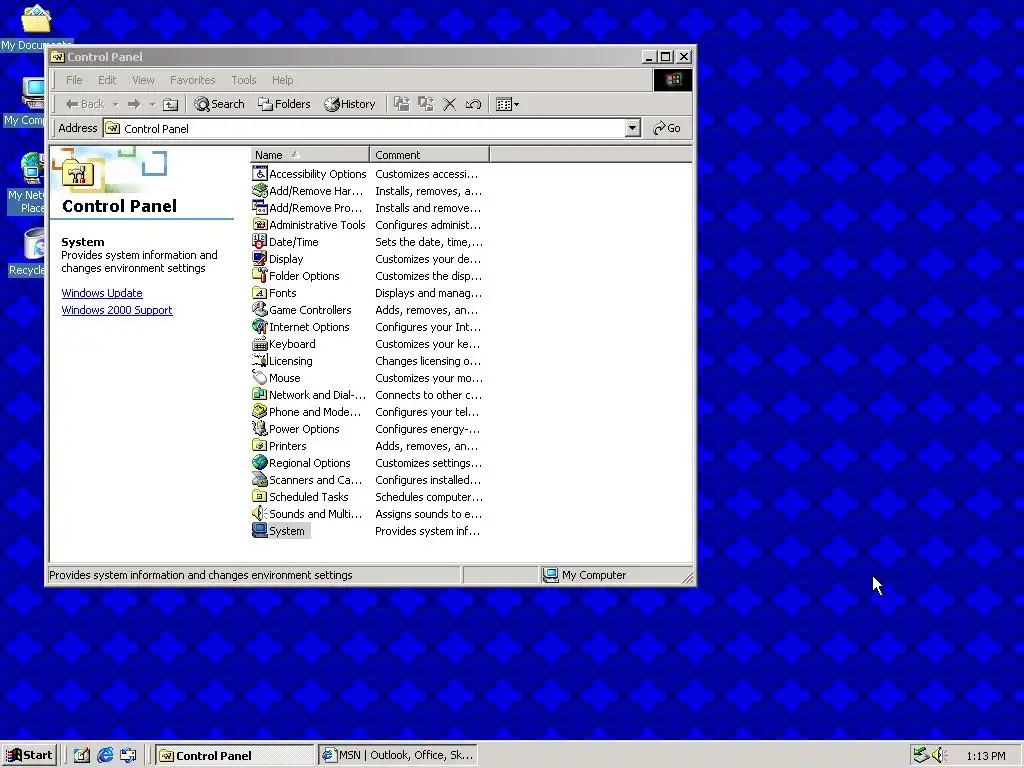Select the Network and Dial-up icon
1024x768 pixels.
(260, 394)
